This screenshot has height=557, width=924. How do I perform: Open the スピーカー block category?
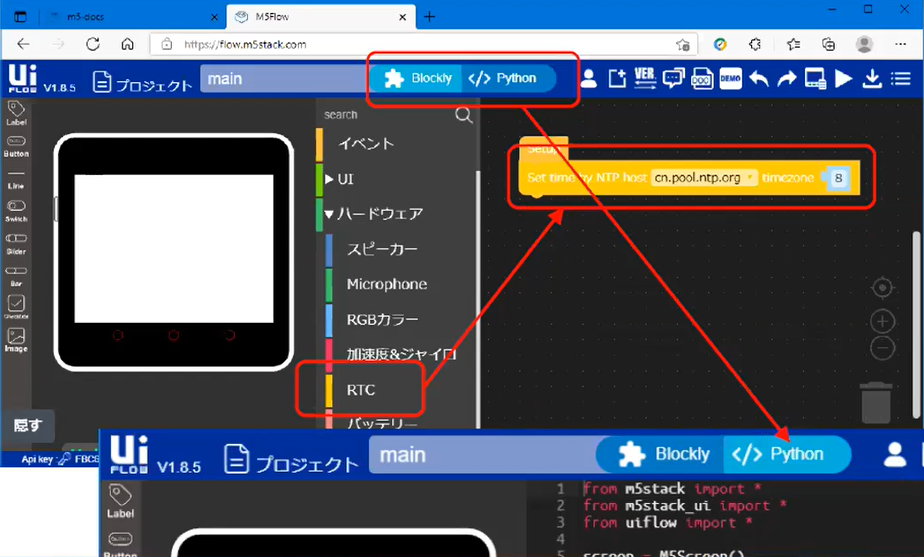pos(382,249)
